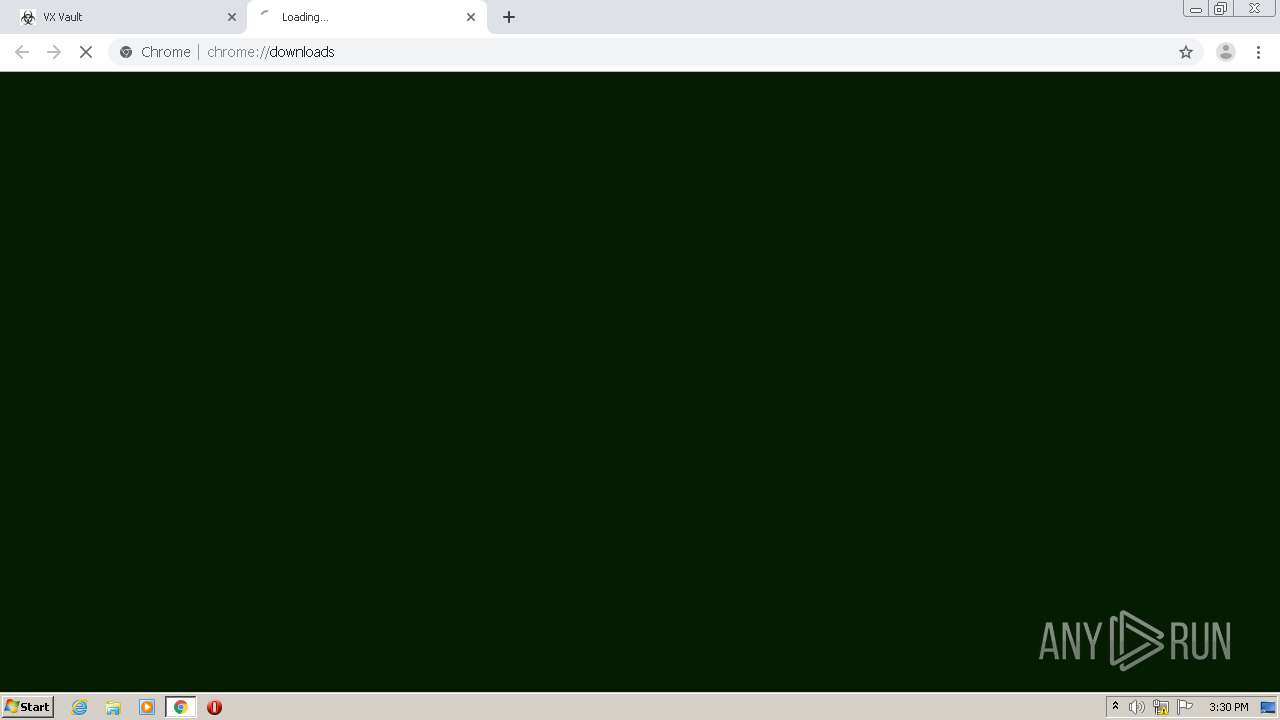
Task: Open the 3:30 PM clock
Action: 1228,707
